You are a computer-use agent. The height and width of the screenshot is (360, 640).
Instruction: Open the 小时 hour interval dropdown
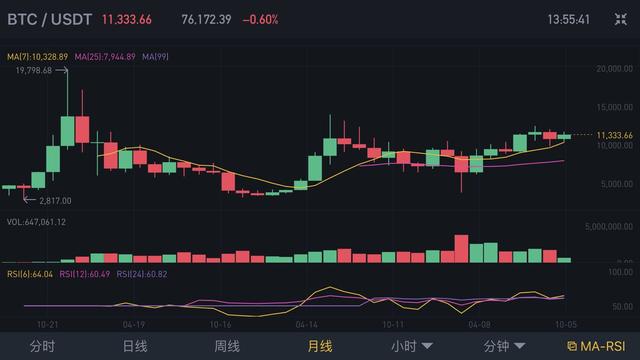tap(412, 347)
